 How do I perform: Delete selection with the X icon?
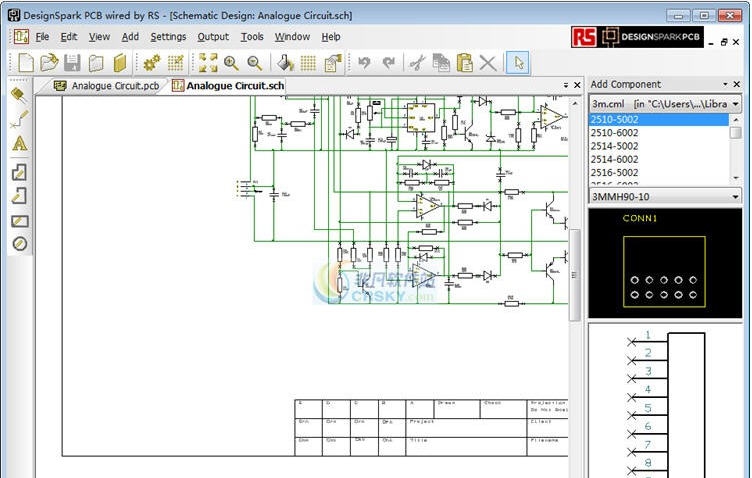tap(488, 63)
